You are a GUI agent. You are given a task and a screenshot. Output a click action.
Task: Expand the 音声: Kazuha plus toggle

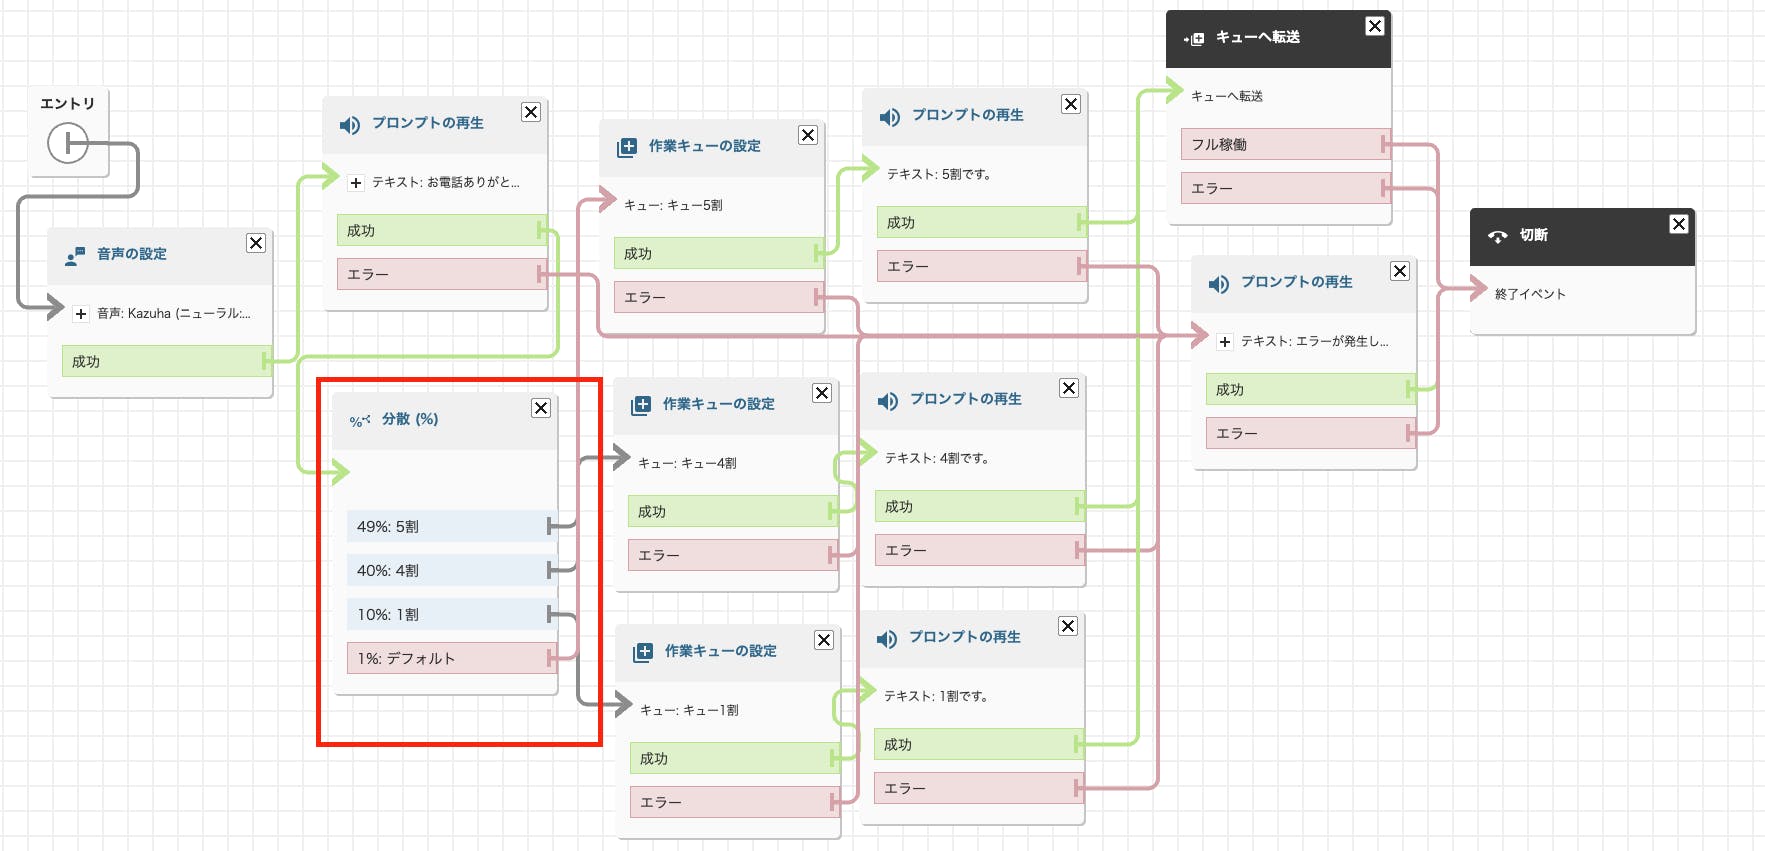tap(81, 314)
